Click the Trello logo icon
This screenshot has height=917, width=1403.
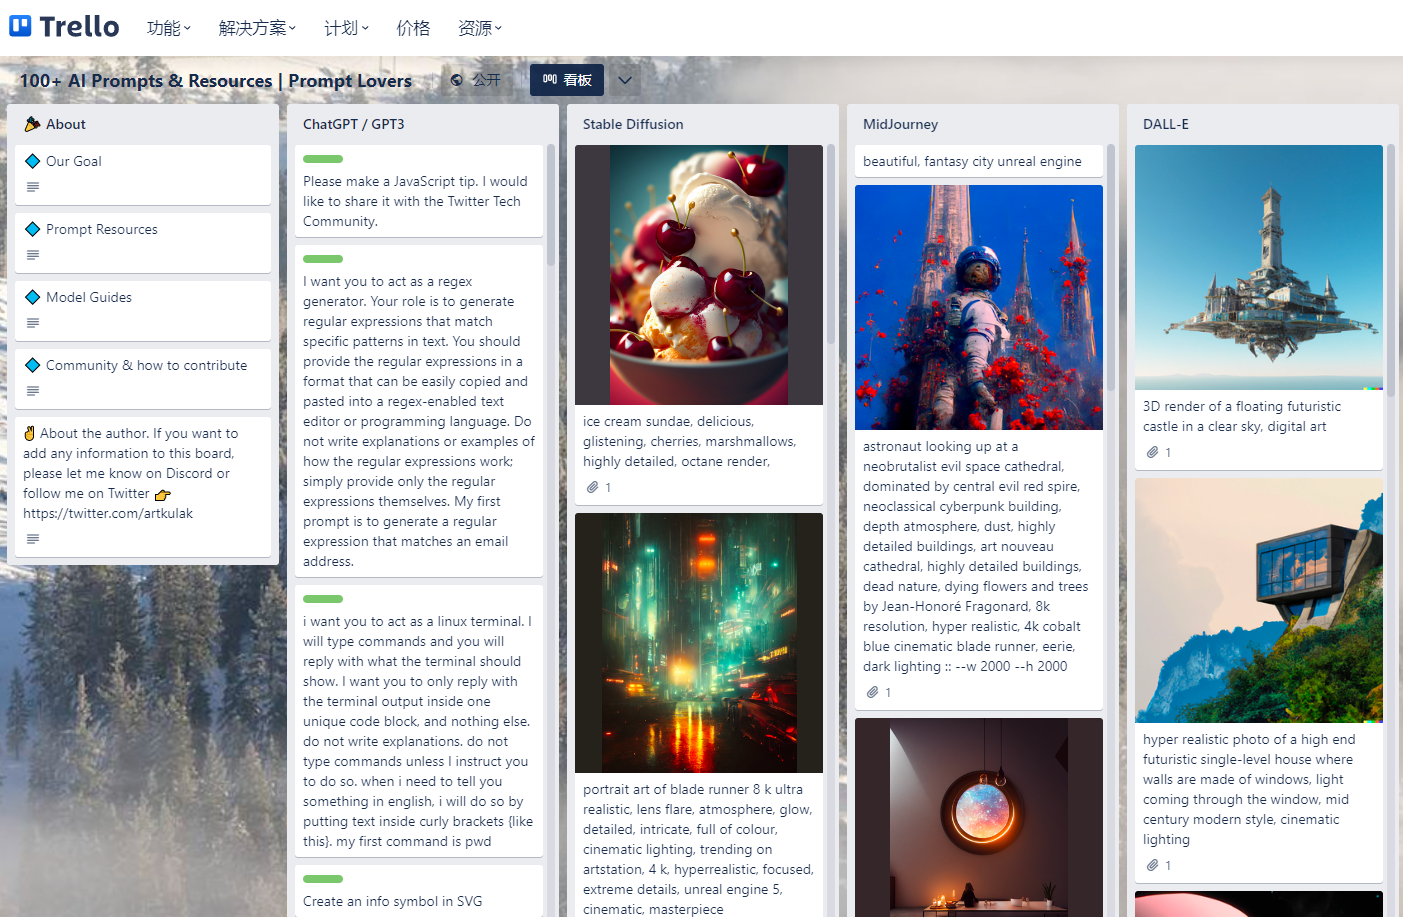(21, 26)
